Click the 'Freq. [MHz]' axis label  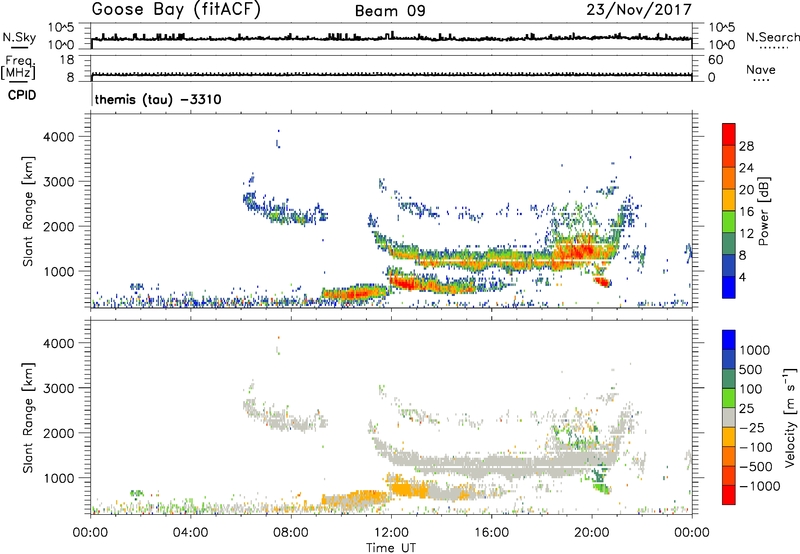[x=18, y=69]
